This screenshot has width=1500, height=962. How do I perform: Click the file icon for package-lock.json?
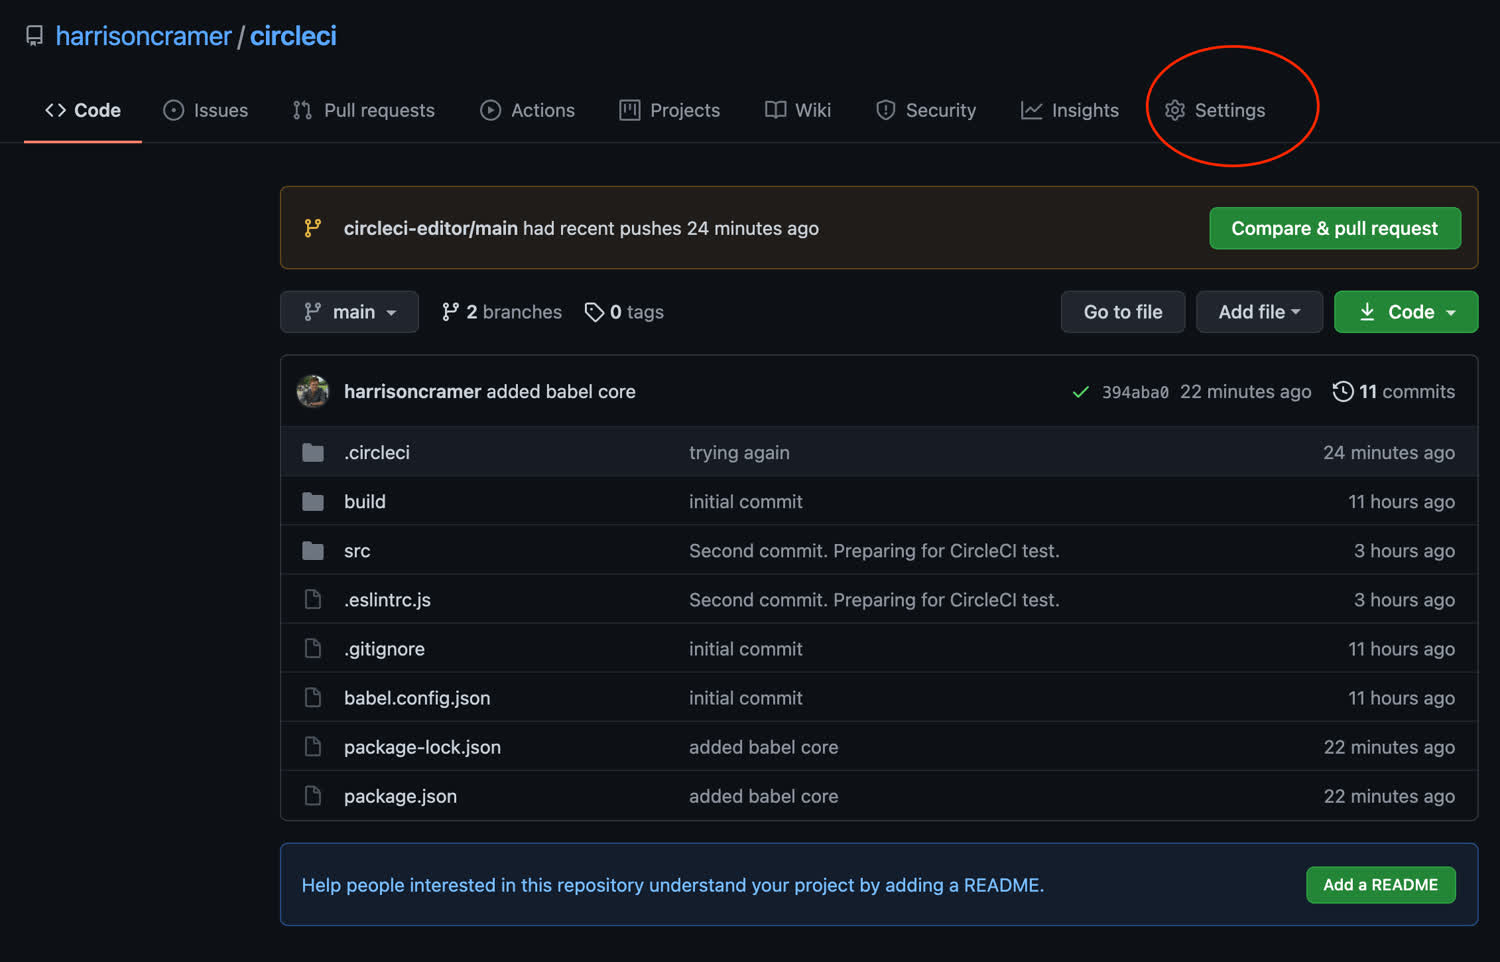(x=313, y=747)
